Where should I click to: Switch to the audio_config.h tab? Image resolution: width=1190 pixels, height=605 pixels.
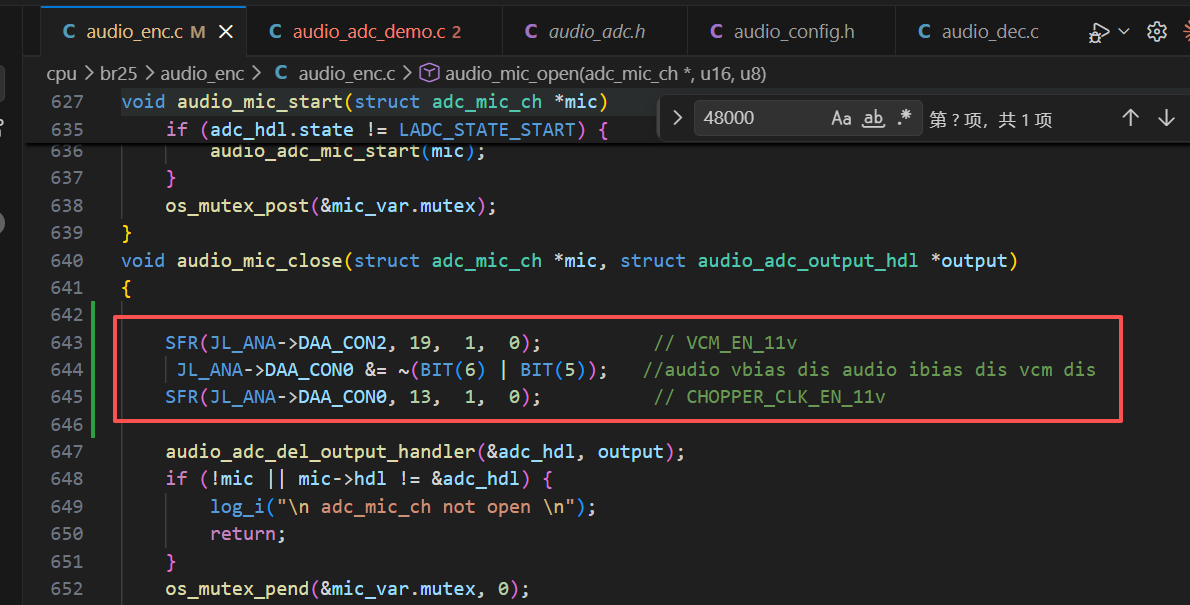782,32
